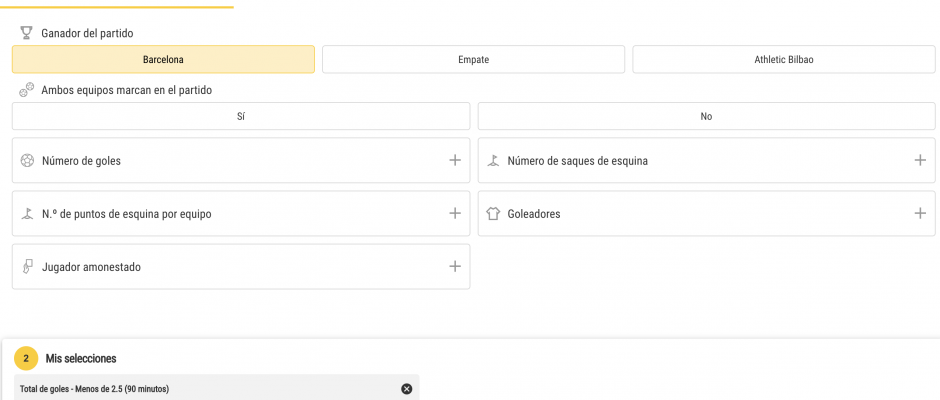Click the card icon beside Jugador amonestado

[27, 267]
